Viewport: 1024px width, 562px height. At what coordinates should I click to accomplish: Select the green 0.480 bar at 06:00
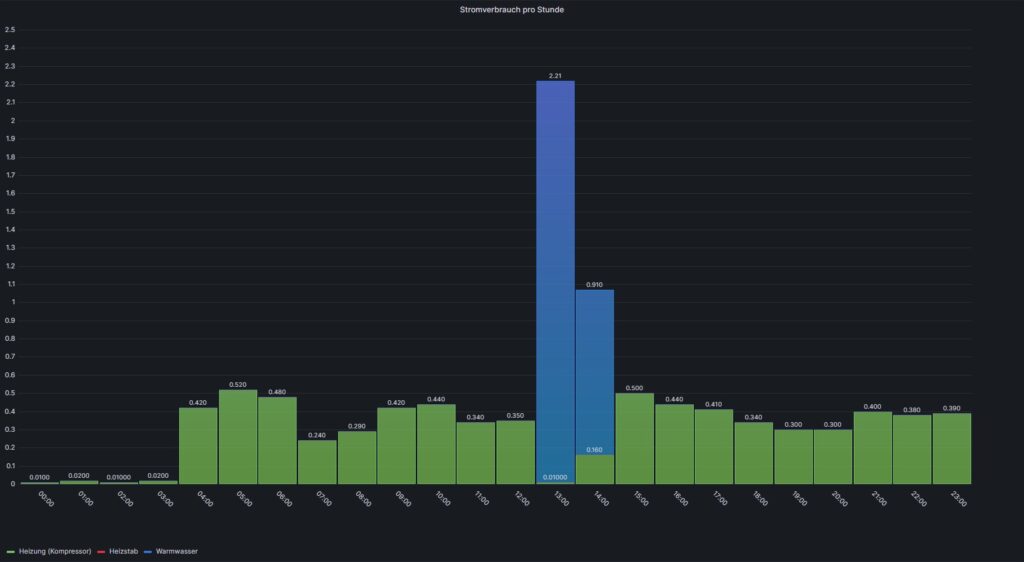tap(277, 440)
